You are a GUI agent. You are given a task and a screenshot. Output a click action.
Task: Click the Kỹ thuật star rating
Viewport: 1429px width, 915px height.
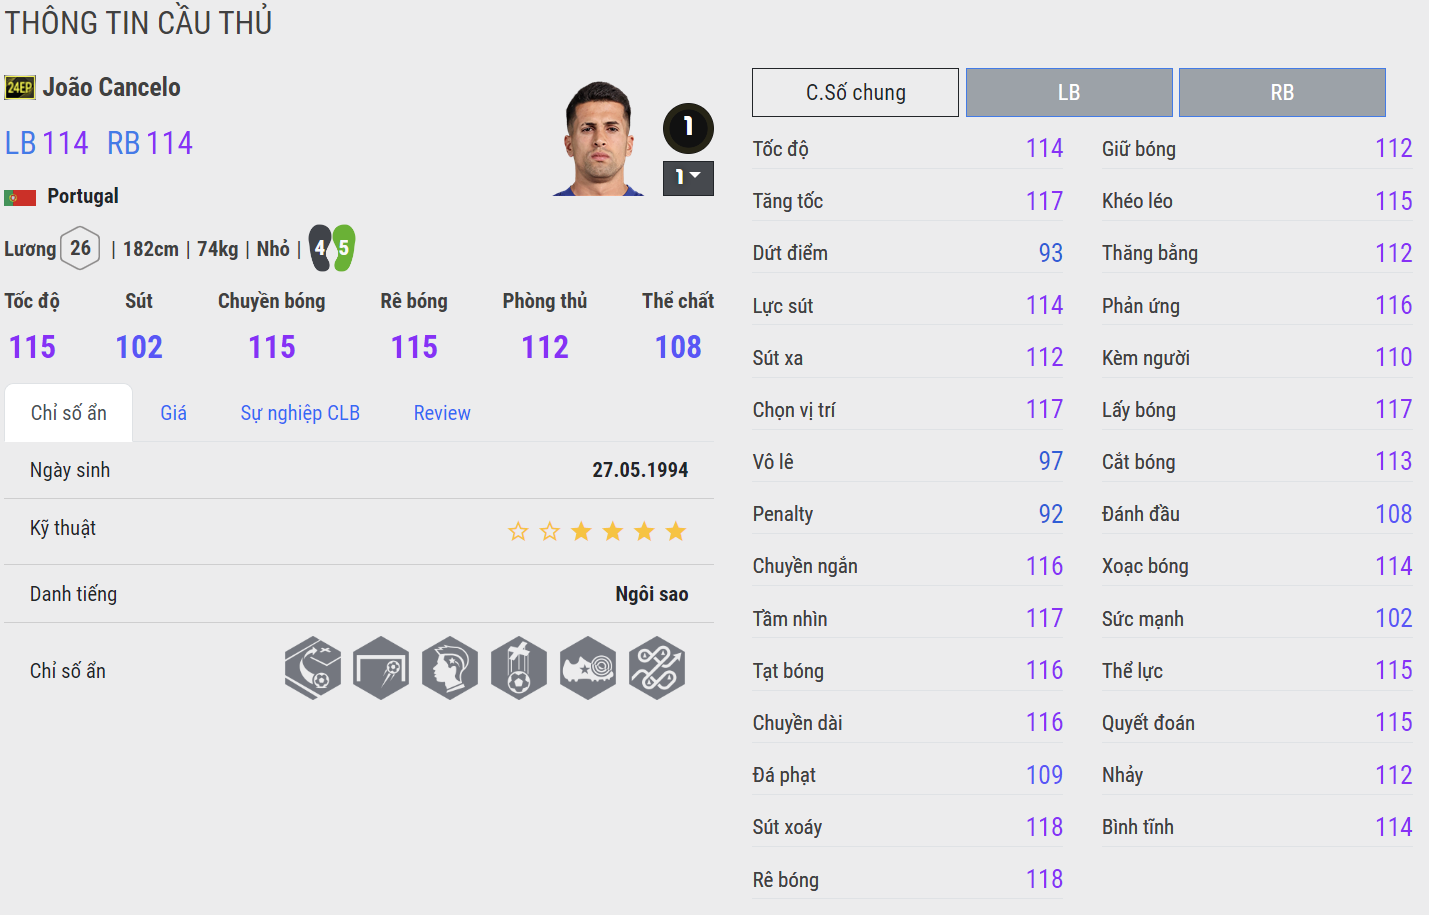tap(597, 531)
